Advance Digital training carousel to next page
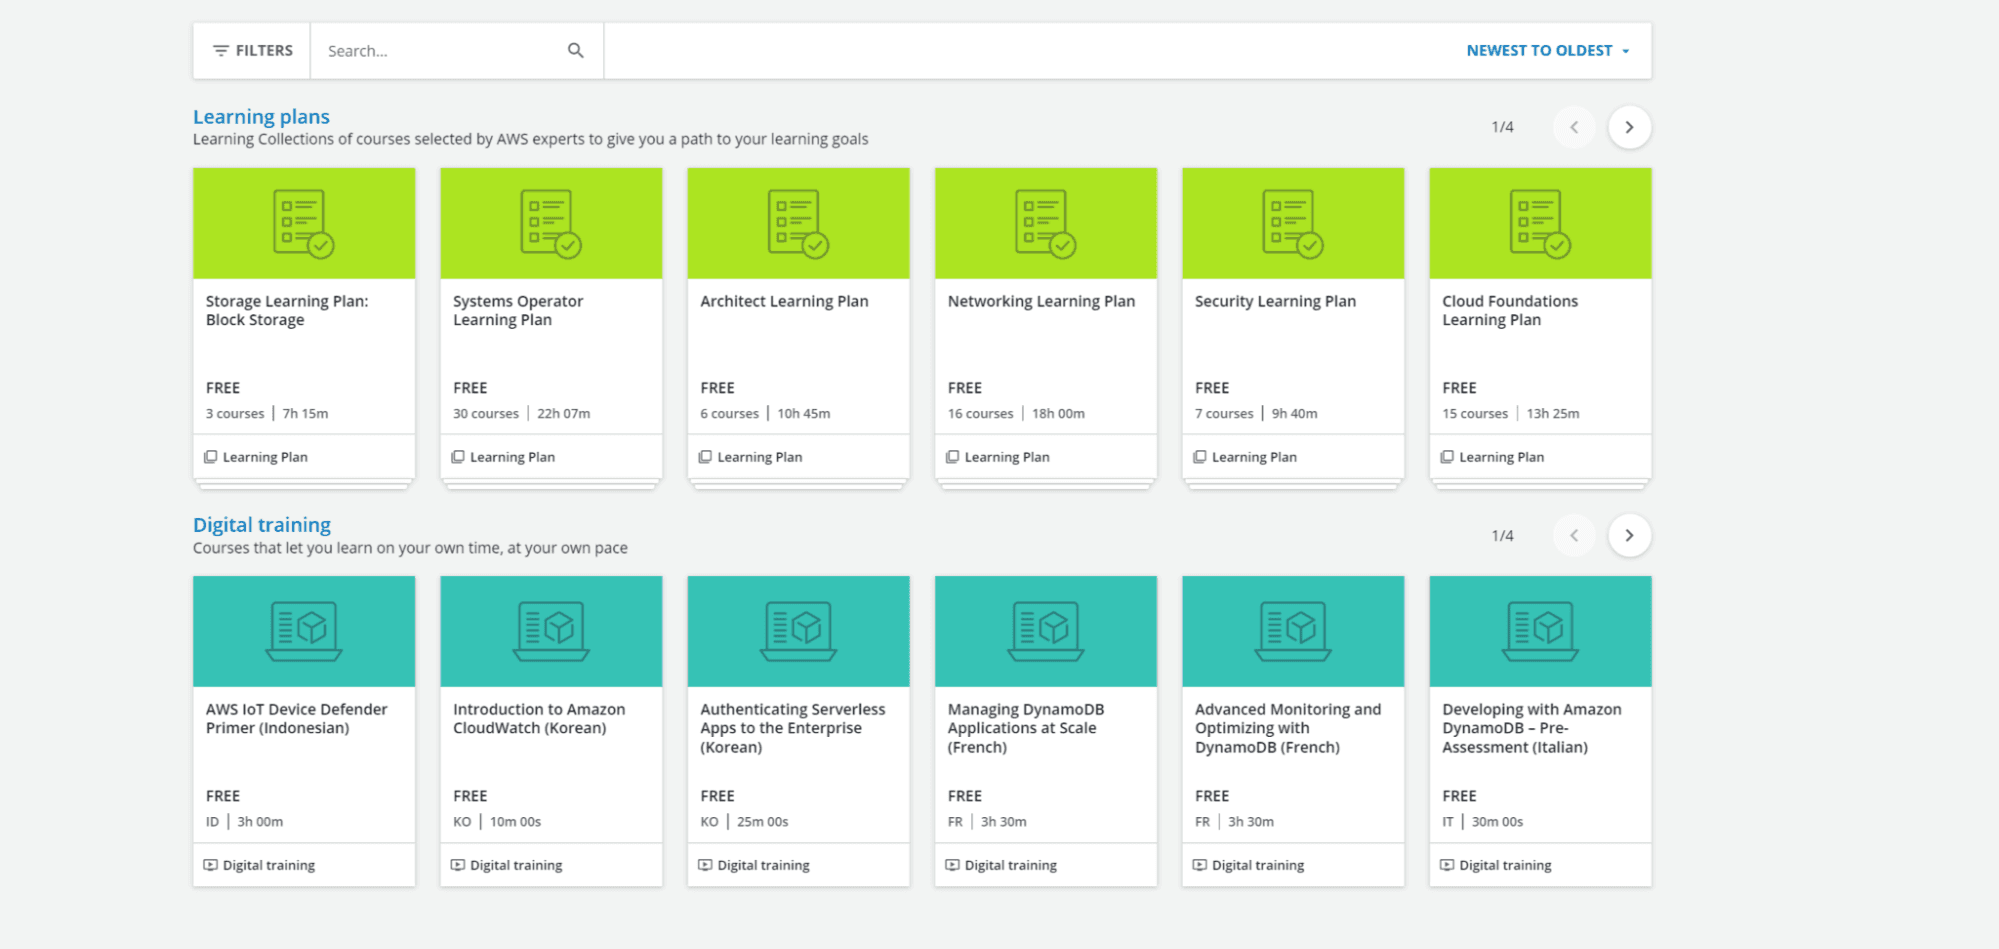Screen dimensions: 1999x949 tap(1628, 536)
